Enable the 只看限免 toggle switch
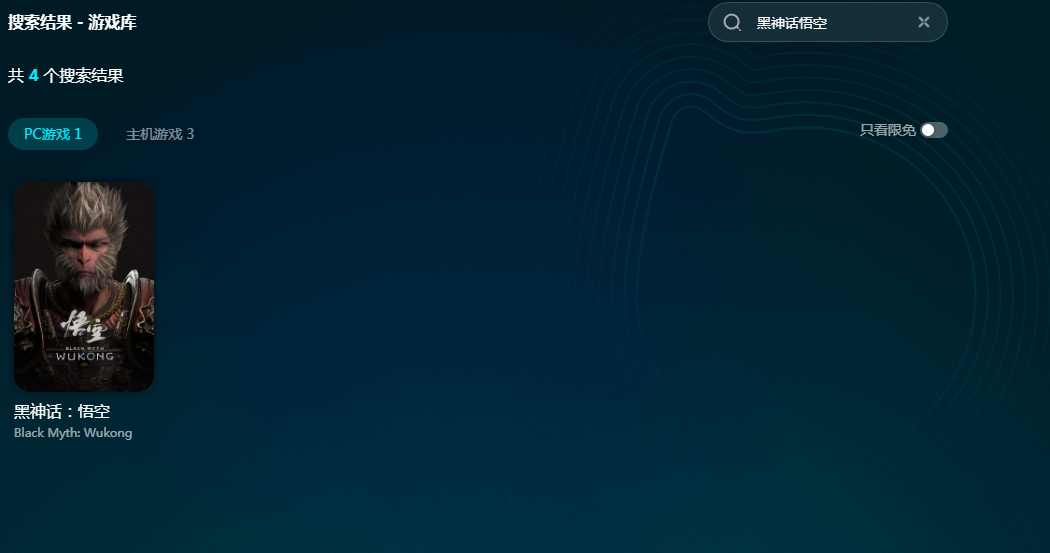1050x553 pixels. [x=933, y=130]
